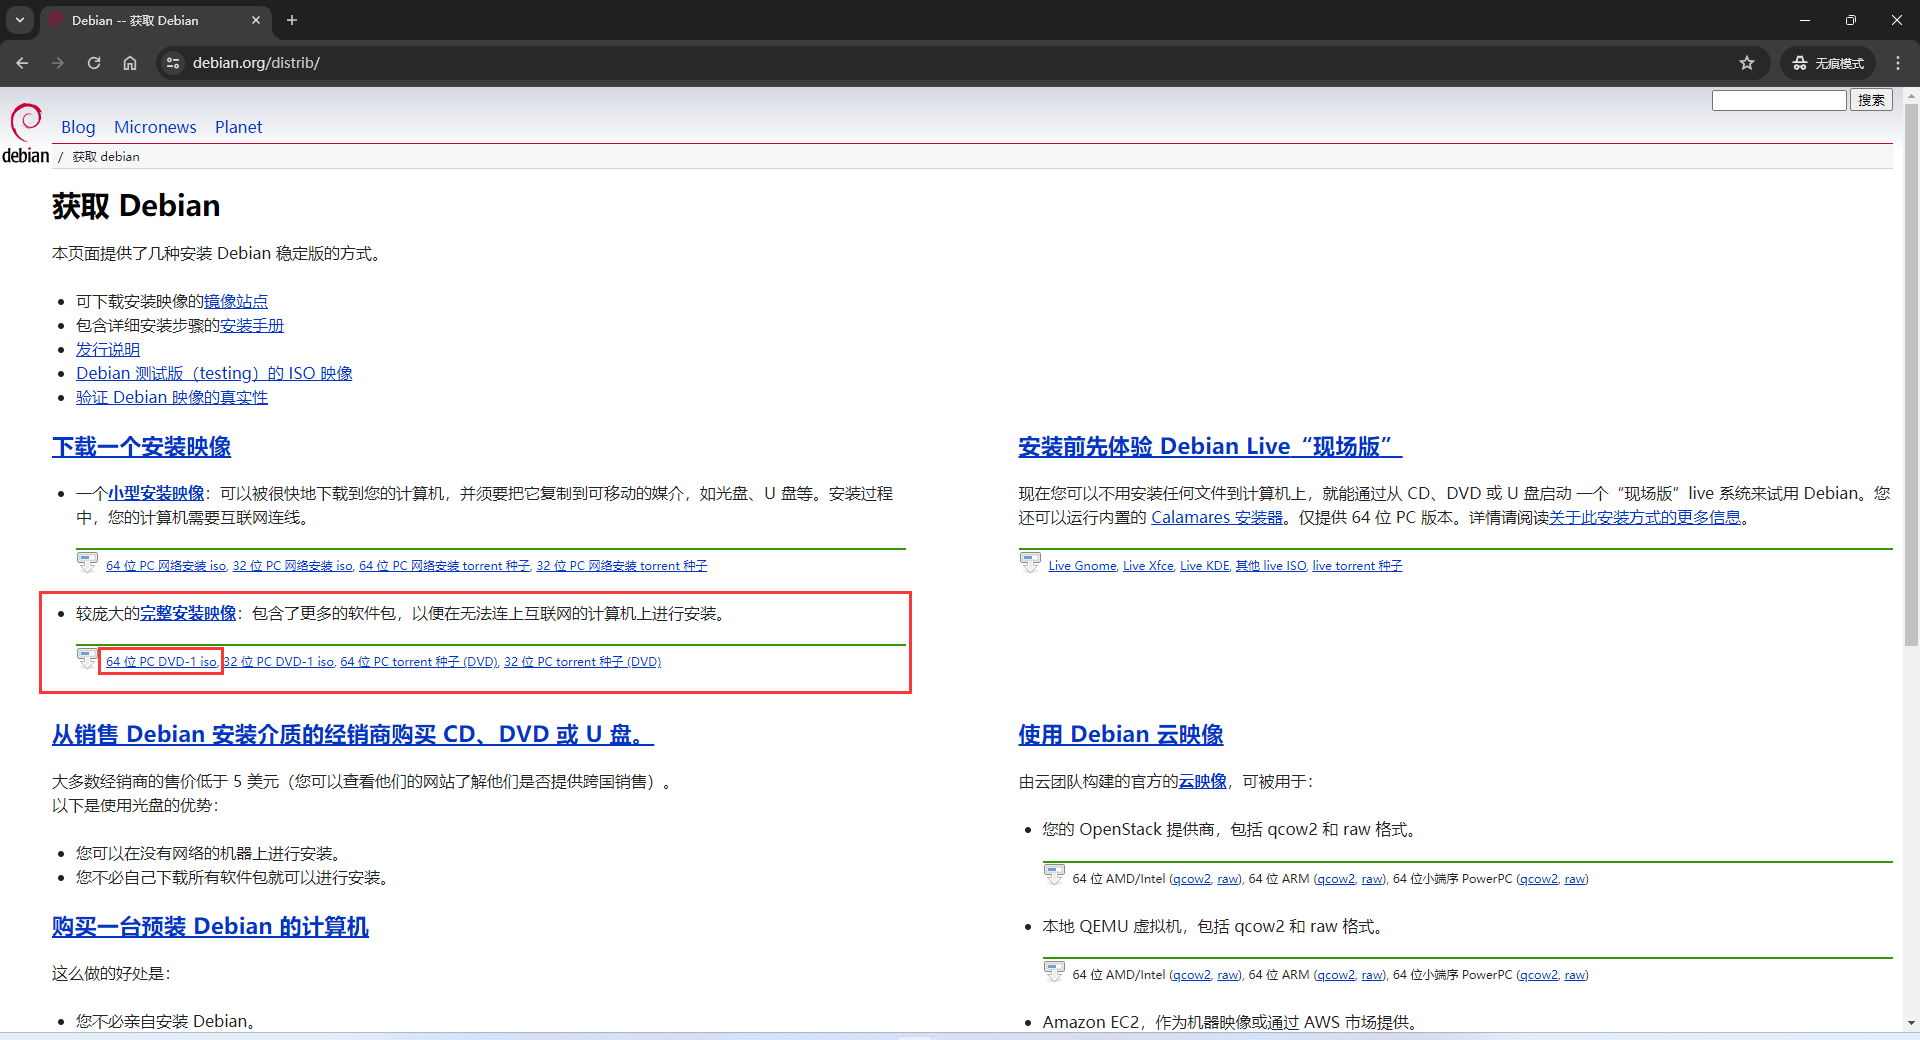Download 32 位 PC 网络安装 iso
Viewport: 1920px width, 1040px height.
pyautogui.click(x=293, y=566)
